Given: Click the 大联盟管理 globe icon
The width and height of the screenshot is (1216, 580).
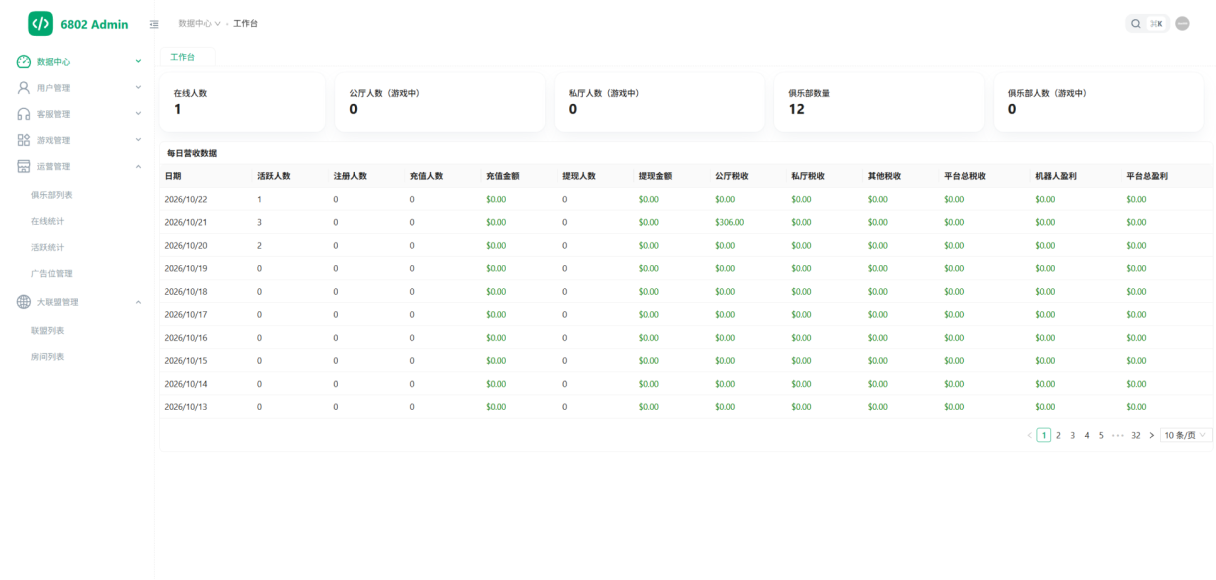Looking at the screenshot, I should 24,302.
